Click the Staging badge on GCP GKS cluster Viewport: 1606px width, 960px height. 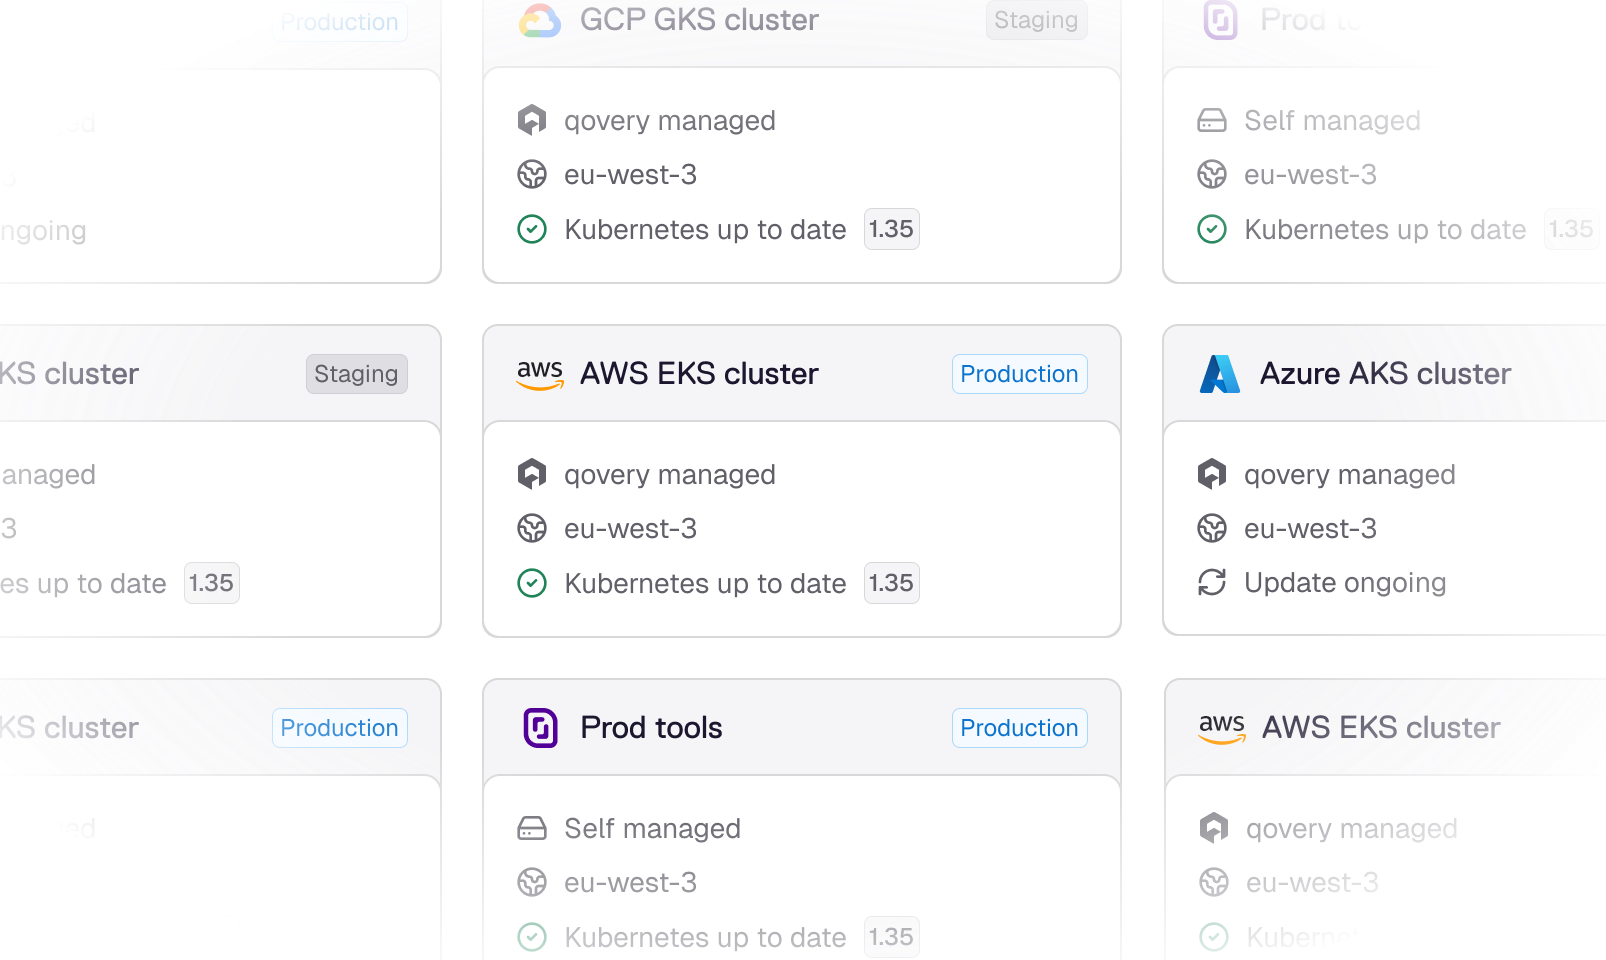(1036, 20)
